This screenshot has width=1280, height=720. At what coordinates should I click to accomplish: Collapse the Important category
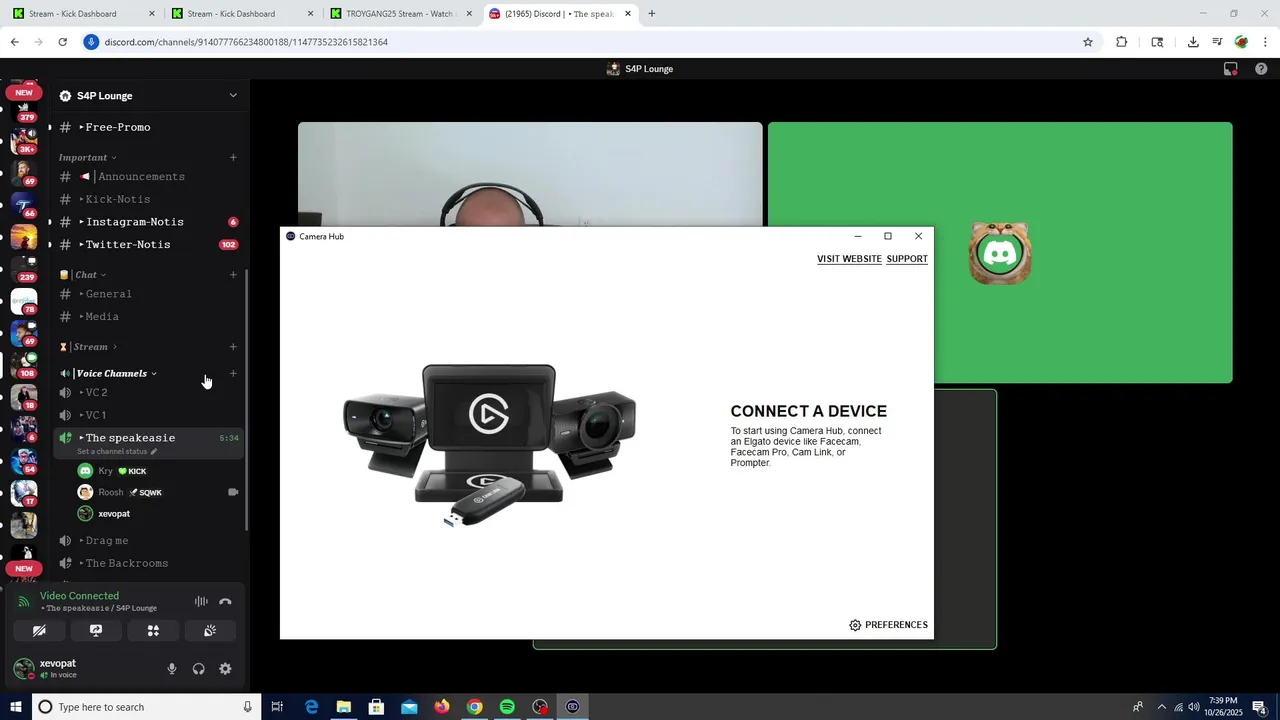(x=88, y=157)
